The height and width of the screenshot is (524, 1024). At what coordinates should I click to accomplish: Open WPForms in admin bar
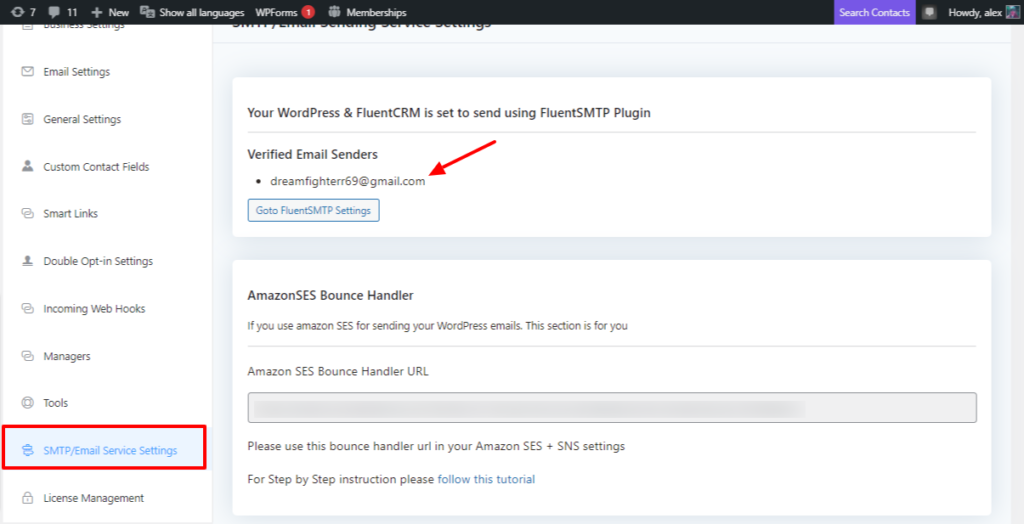coord(276,12)
